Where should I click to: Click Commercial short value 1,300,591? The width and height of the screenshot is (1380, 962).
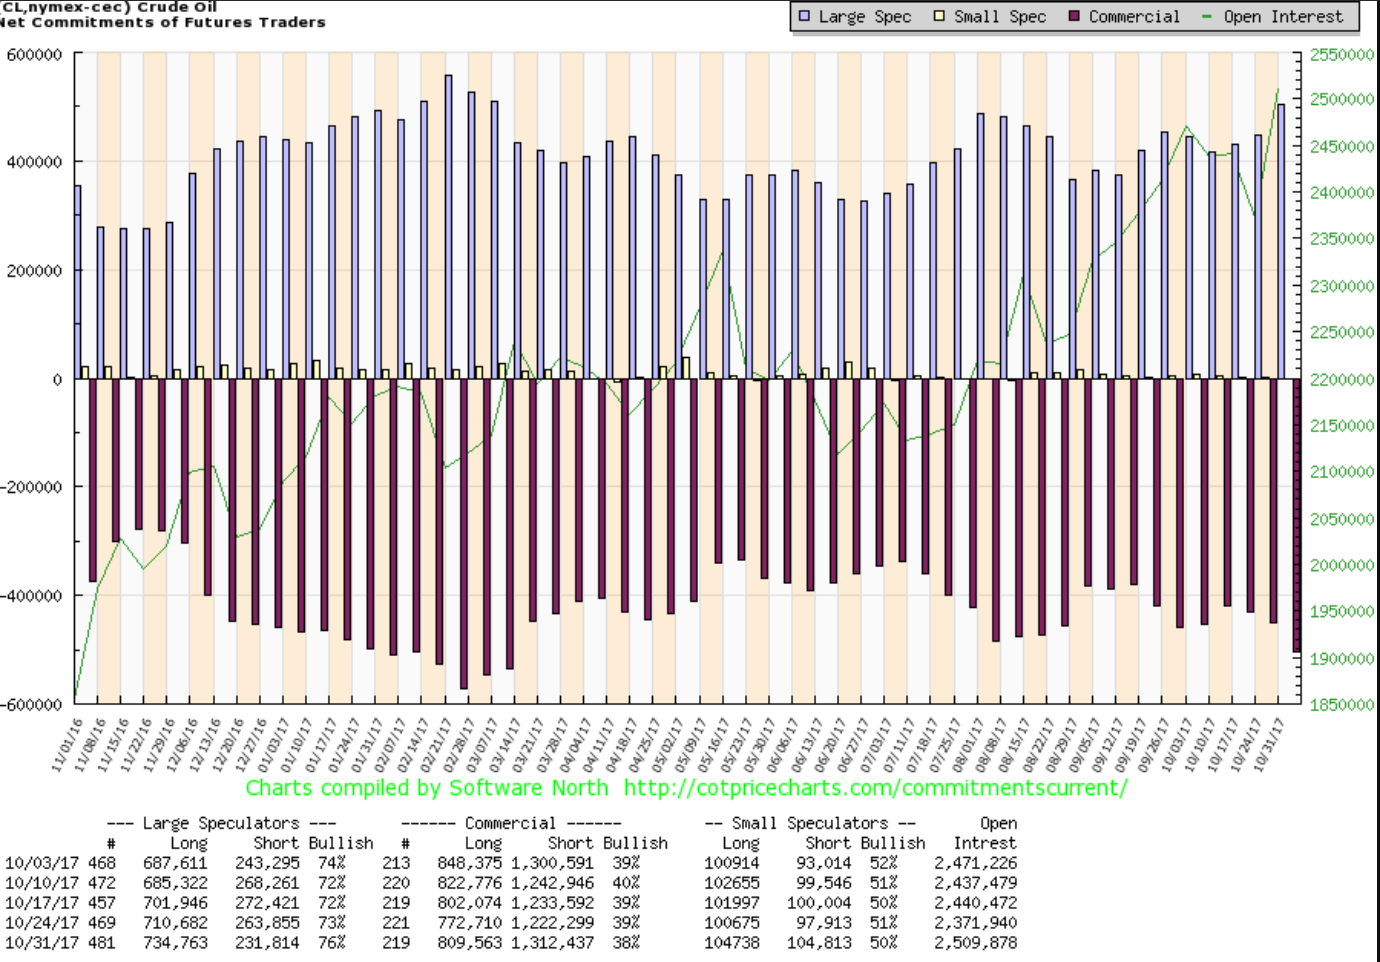pos(552,863)
